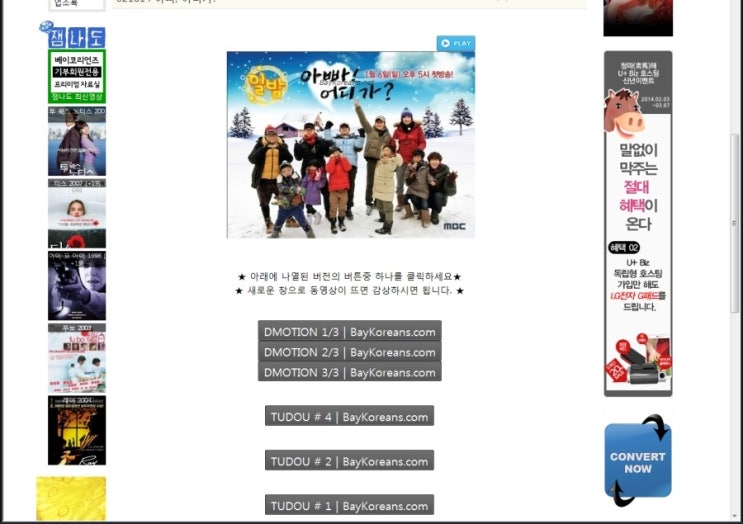Click the CONVERT NOW ad button
743x524 pixels.
tap(638, 461)
